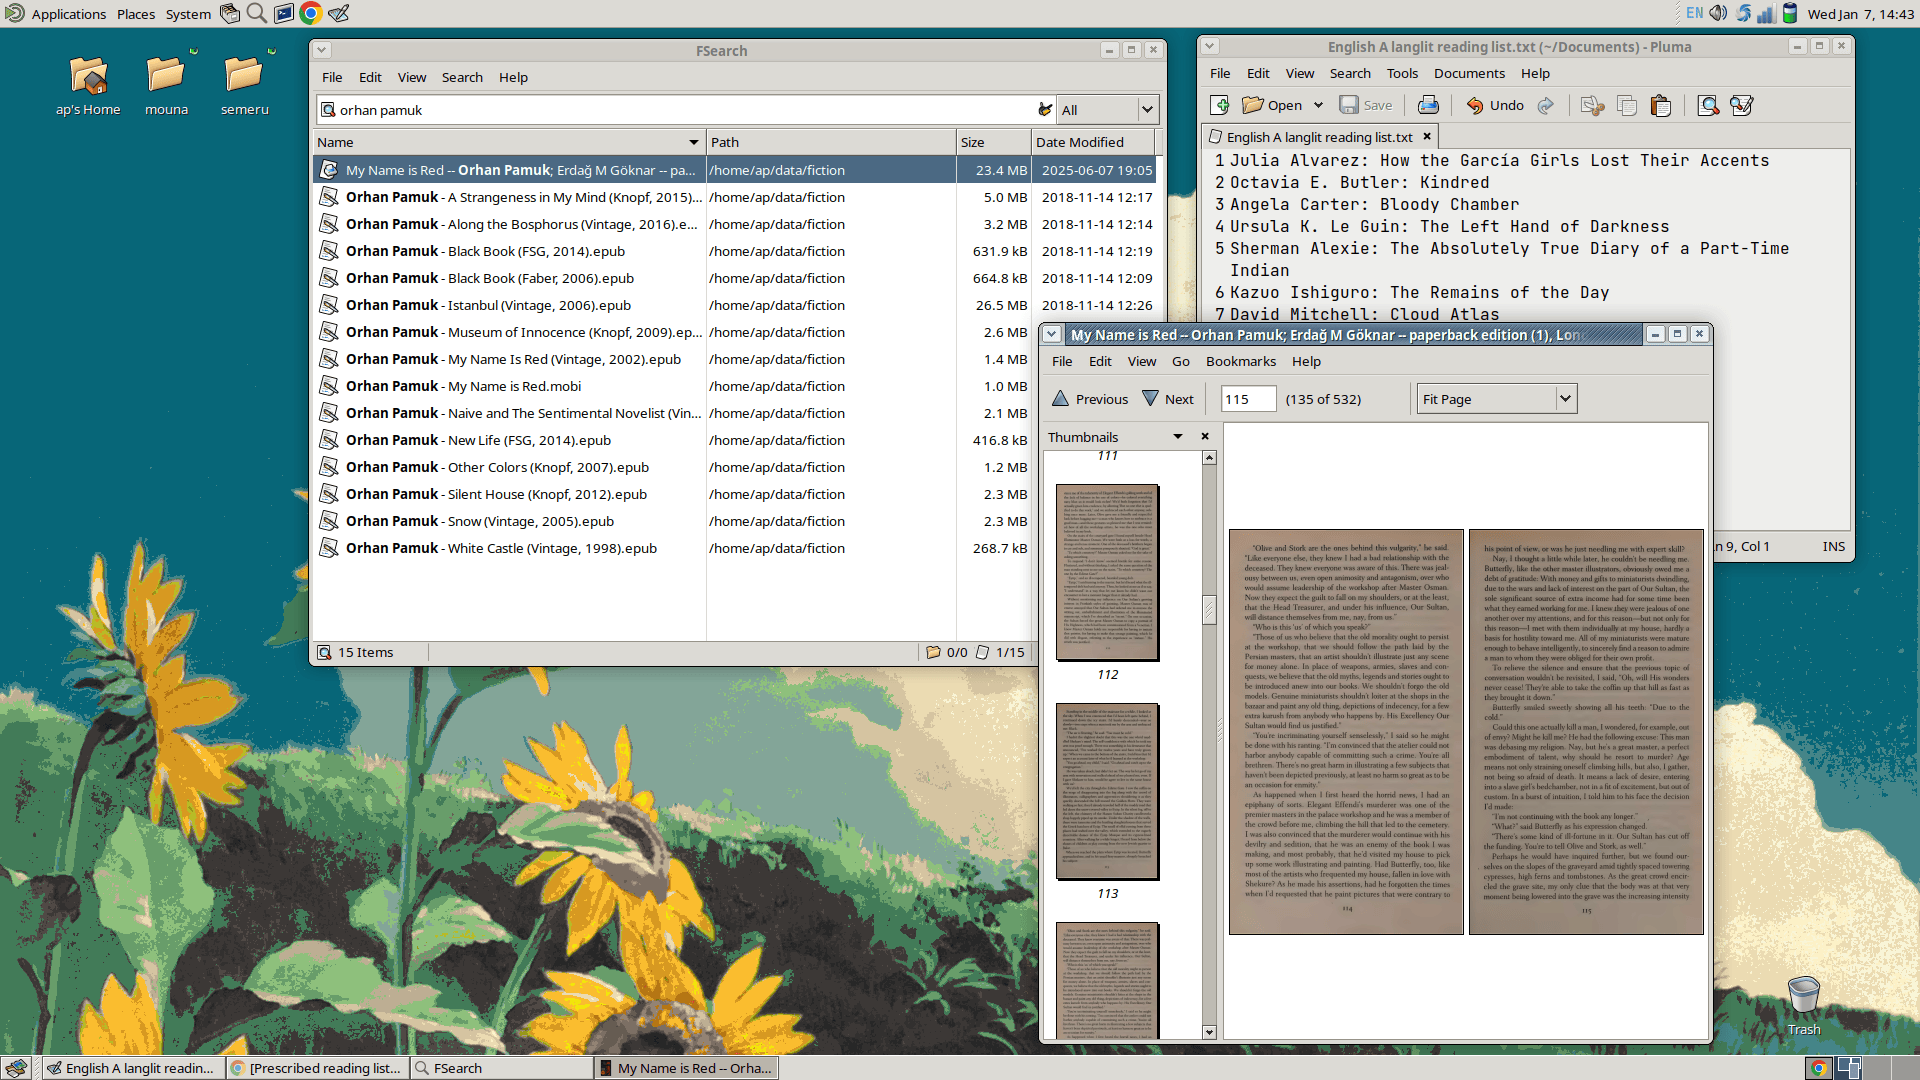Screen dimensions: 1920x1080
Task: Go to Previous page in document viewer
Action: coord(1089,399)
